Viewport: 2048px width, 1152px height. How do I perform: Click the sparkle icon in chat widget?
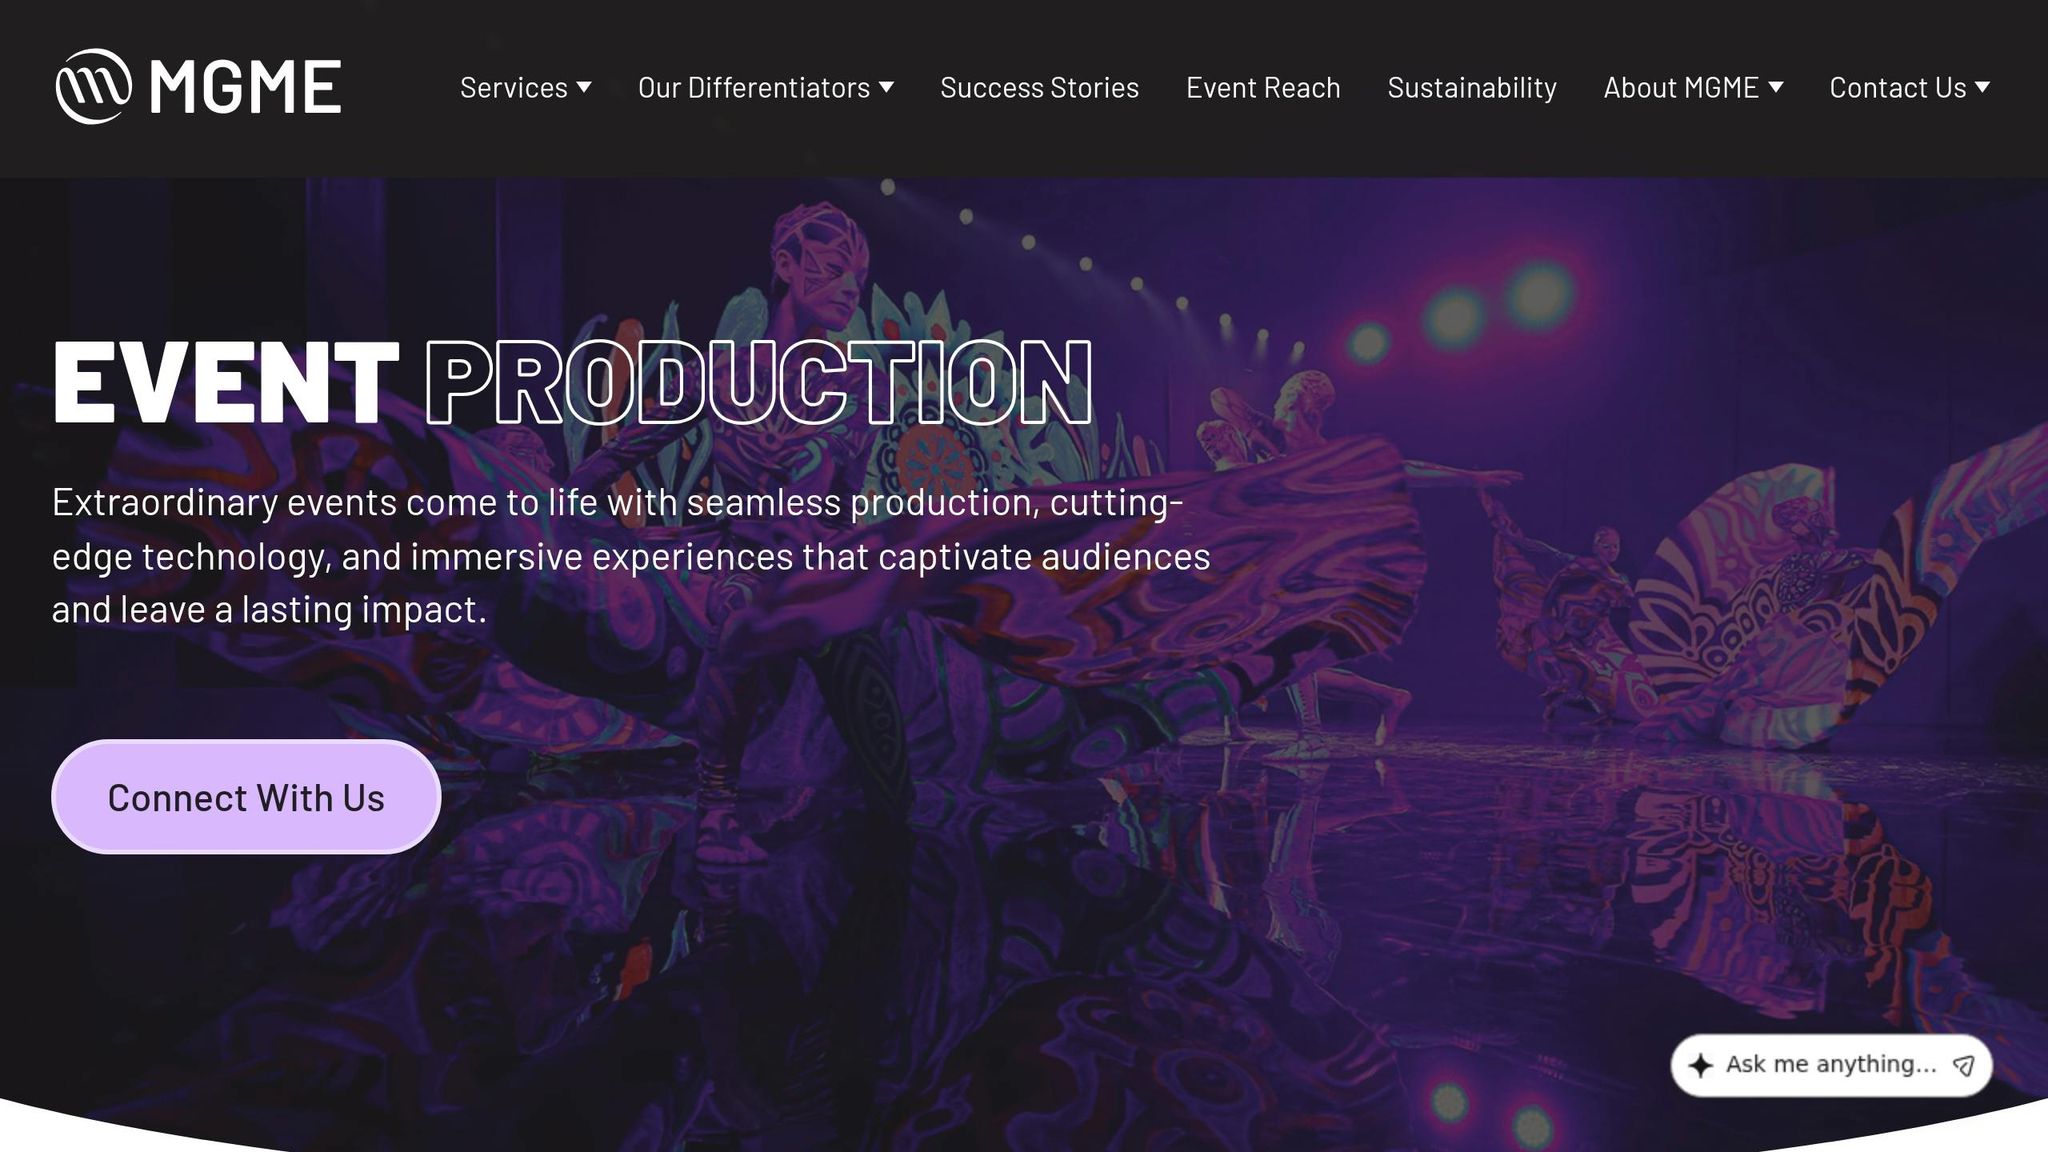click(x=1700, y=1065)
